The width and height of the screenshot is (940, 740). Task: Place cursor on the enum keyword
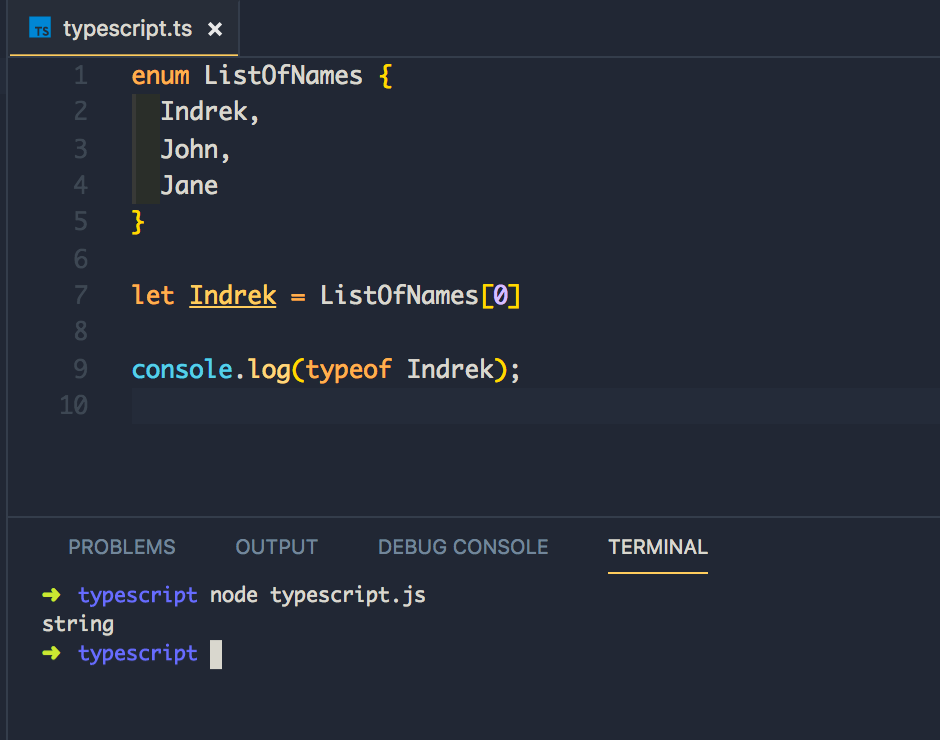(x=160, y=76)
